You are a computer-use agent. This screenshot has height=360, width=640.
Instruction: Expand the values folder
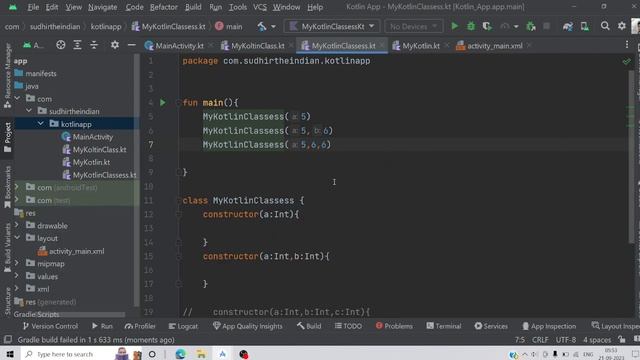(17, 276)
